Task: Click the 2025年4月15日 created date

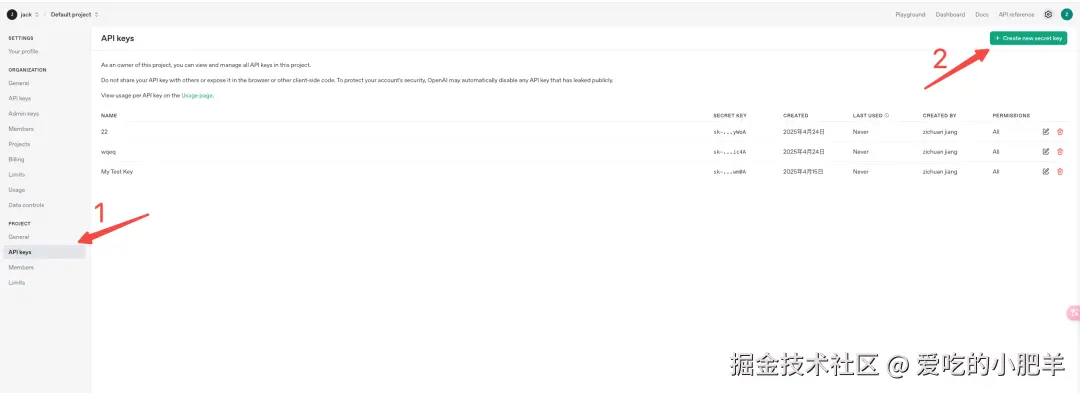Action: pos(804,171)
